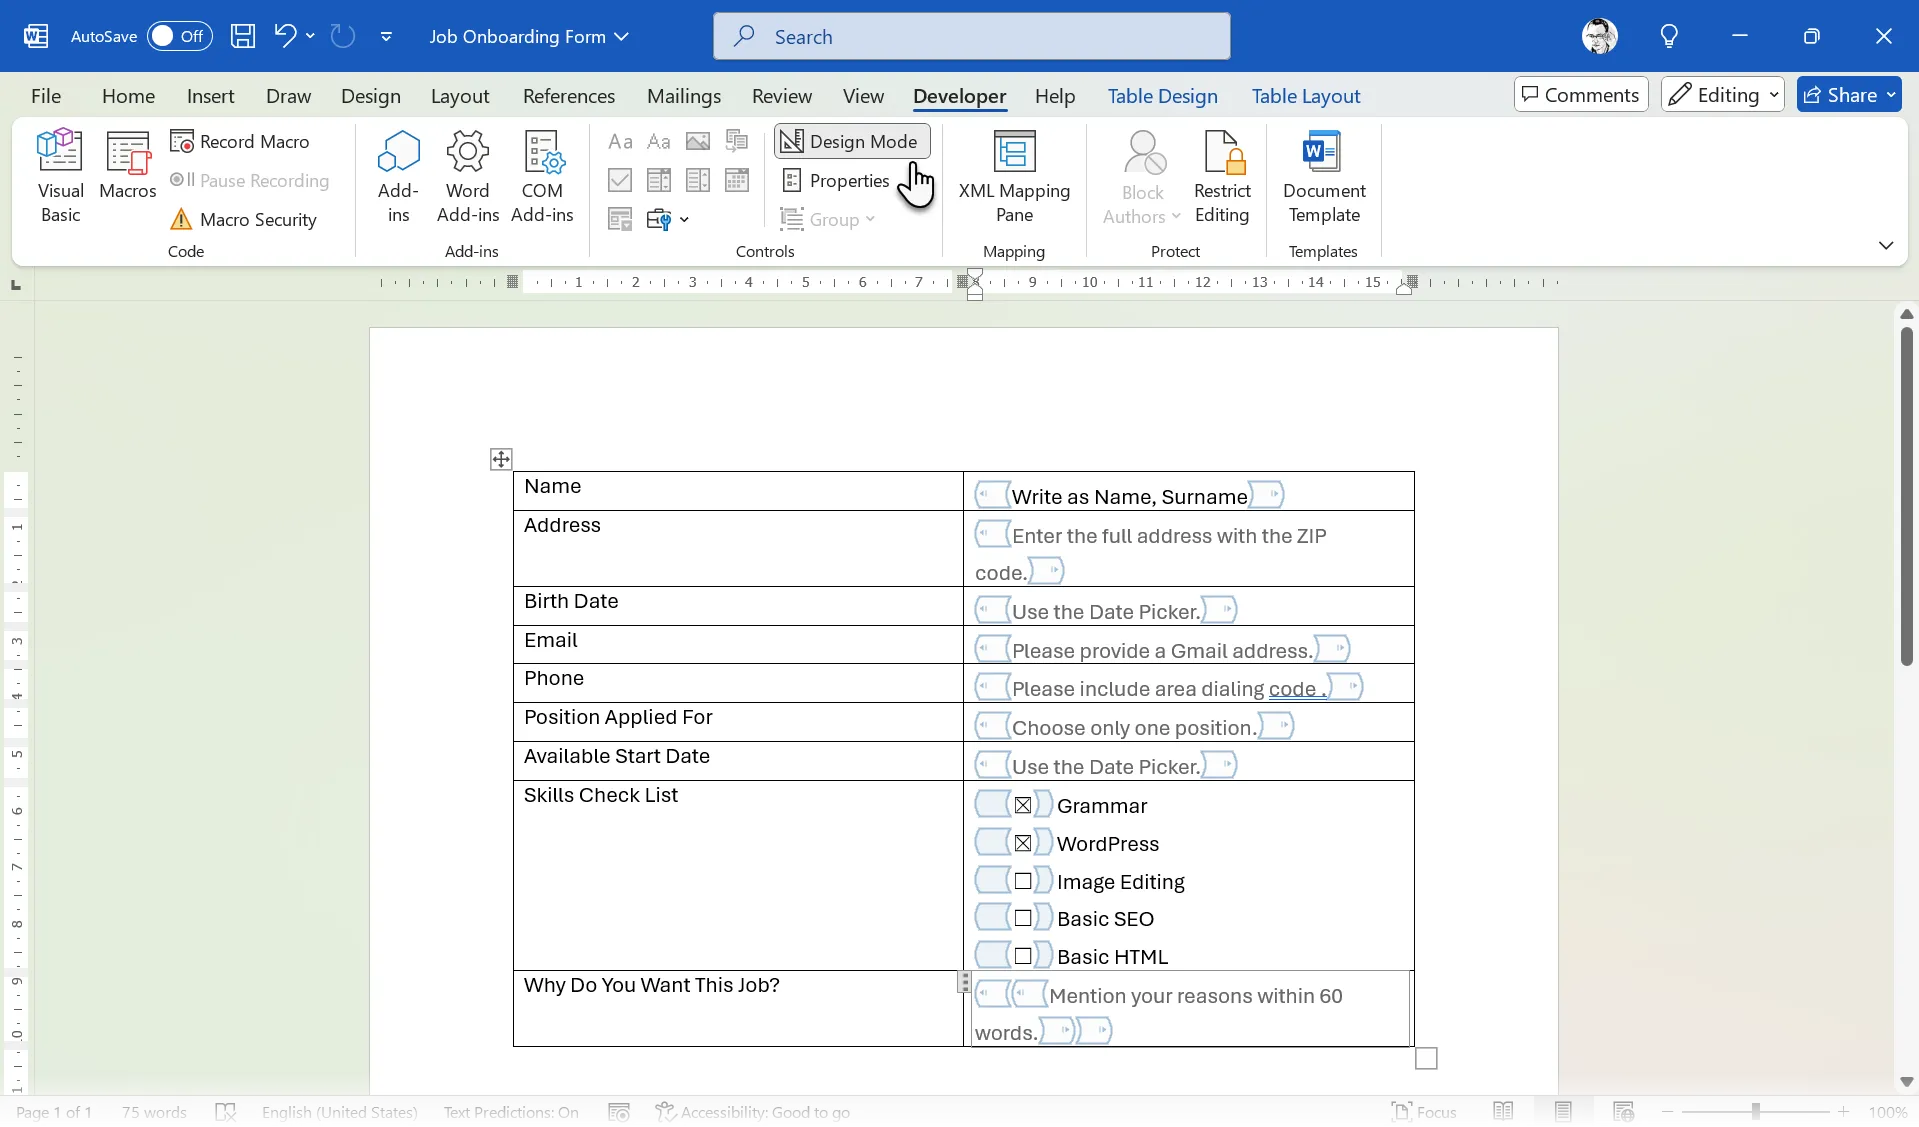
Task: Insert a Picture content control
Action: [x=697, y=142]
